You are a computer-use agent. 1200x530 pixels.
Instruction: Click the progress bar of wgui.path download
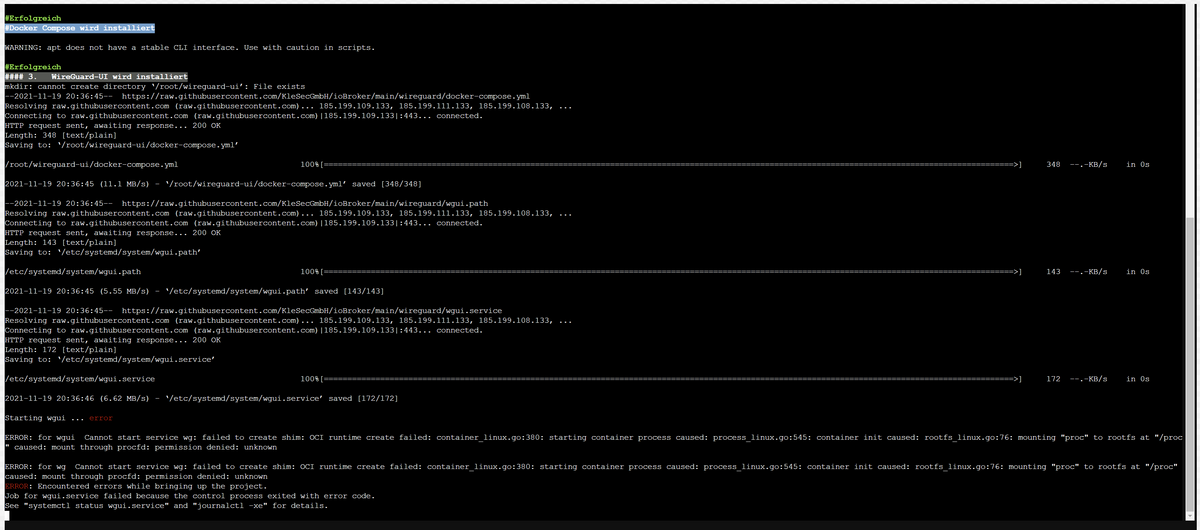660,271
